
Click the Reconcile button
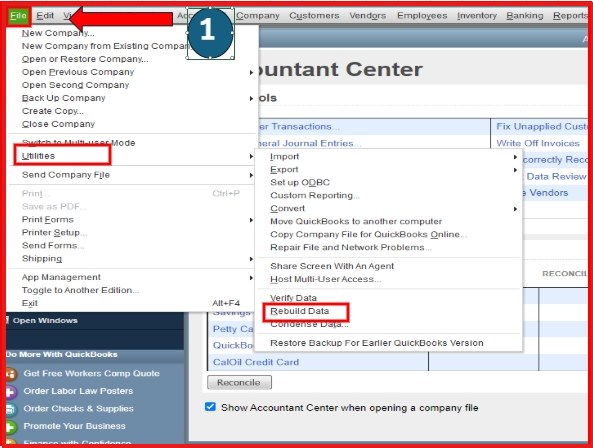click(239, 383)
